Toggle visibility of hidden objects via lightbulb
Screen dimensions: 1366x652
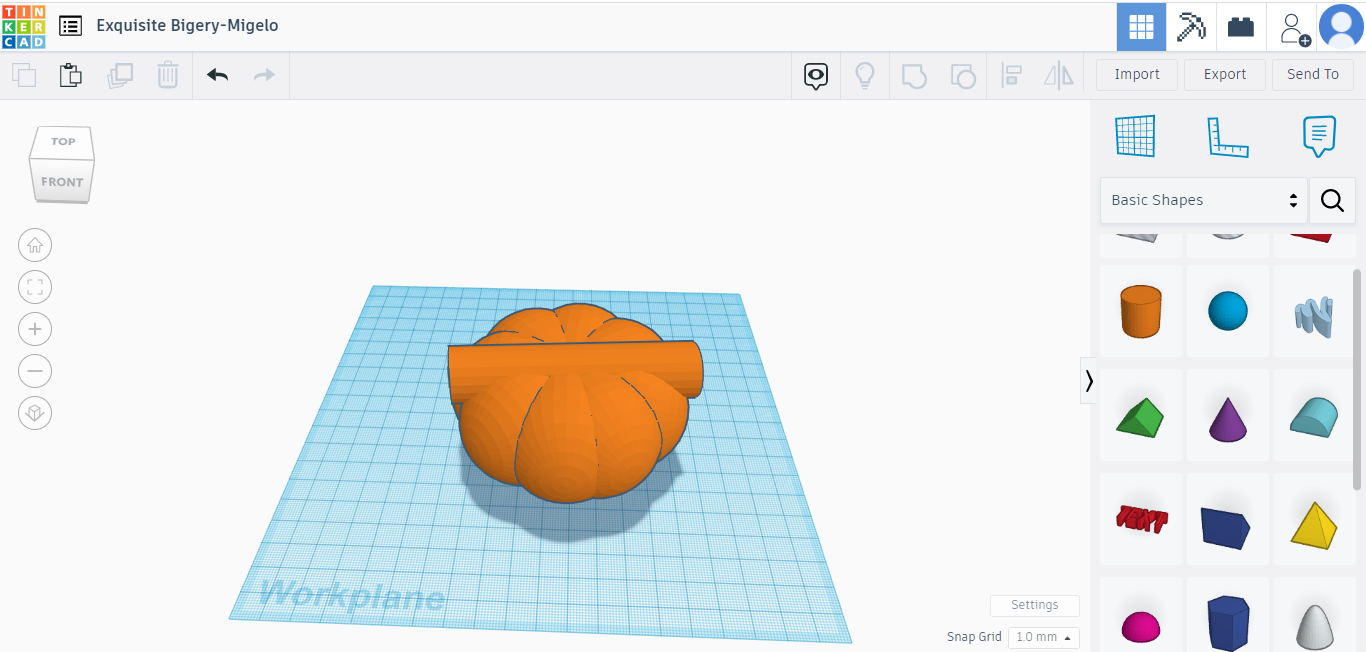coord(865,74)
